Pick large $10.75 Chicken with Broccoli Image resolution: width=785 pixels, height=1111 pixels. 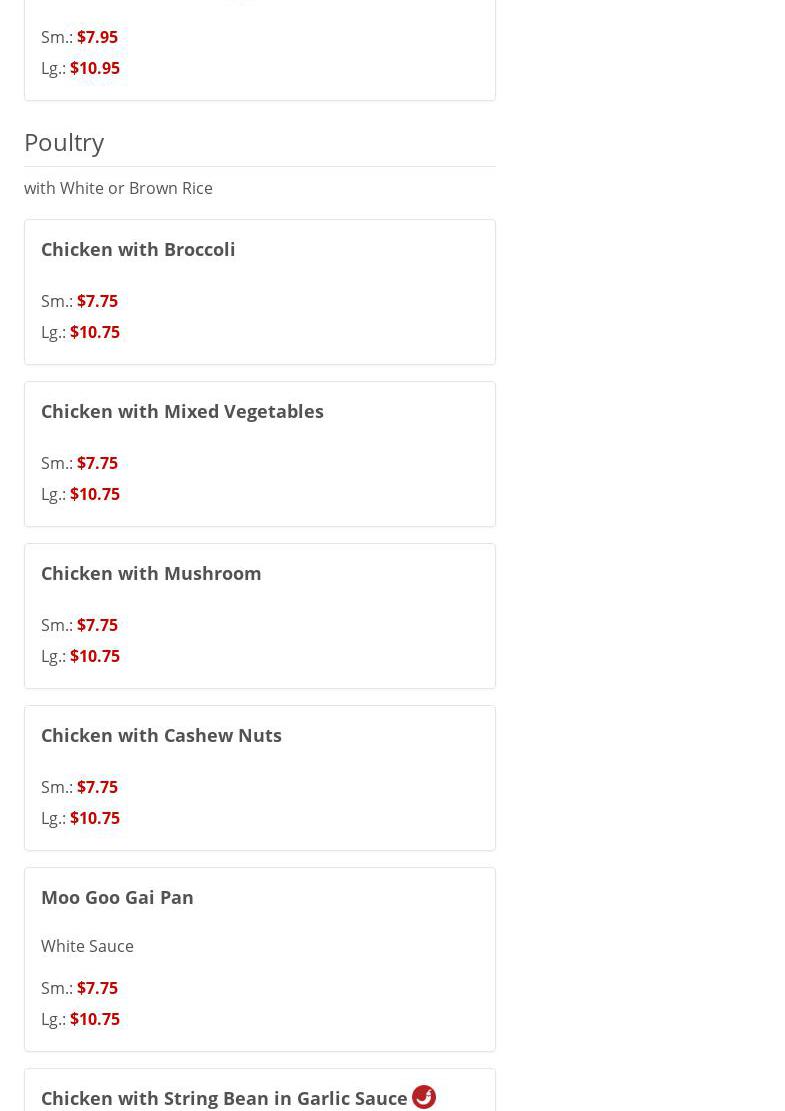tap(95, 332)
